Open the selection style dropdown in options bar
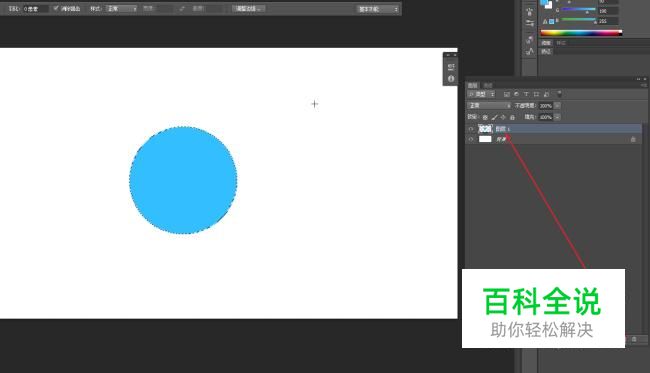Screen dimensions: 650x373 point(121,8)
